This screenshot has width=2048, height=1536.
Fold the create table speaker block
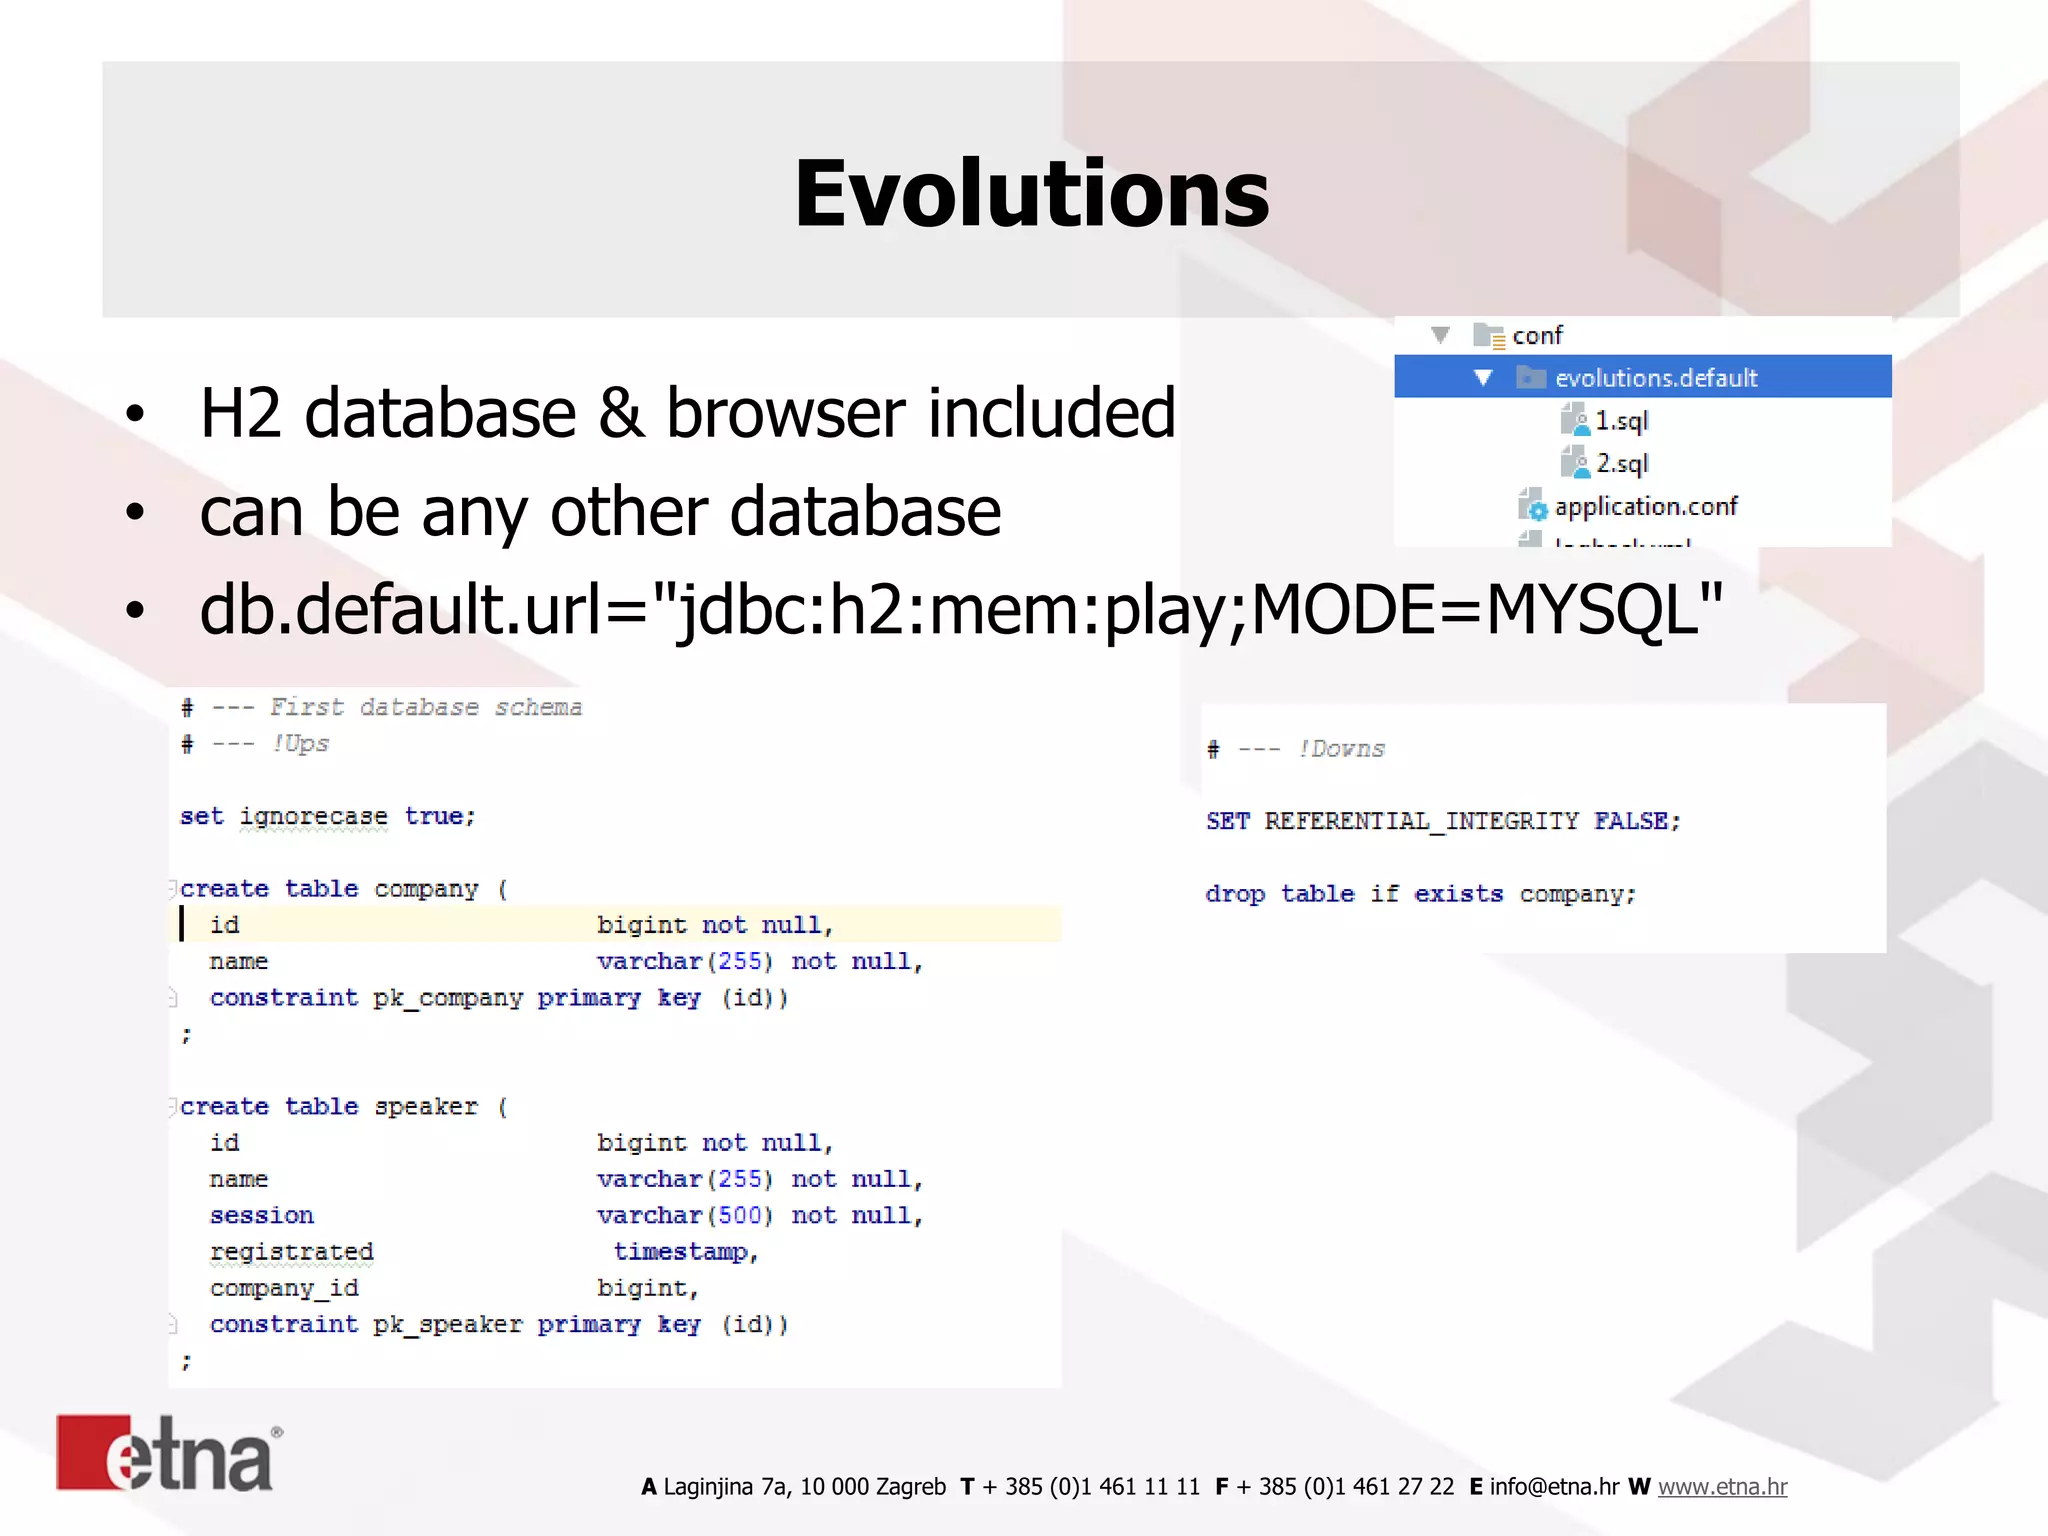click(x=173, y=1106)
